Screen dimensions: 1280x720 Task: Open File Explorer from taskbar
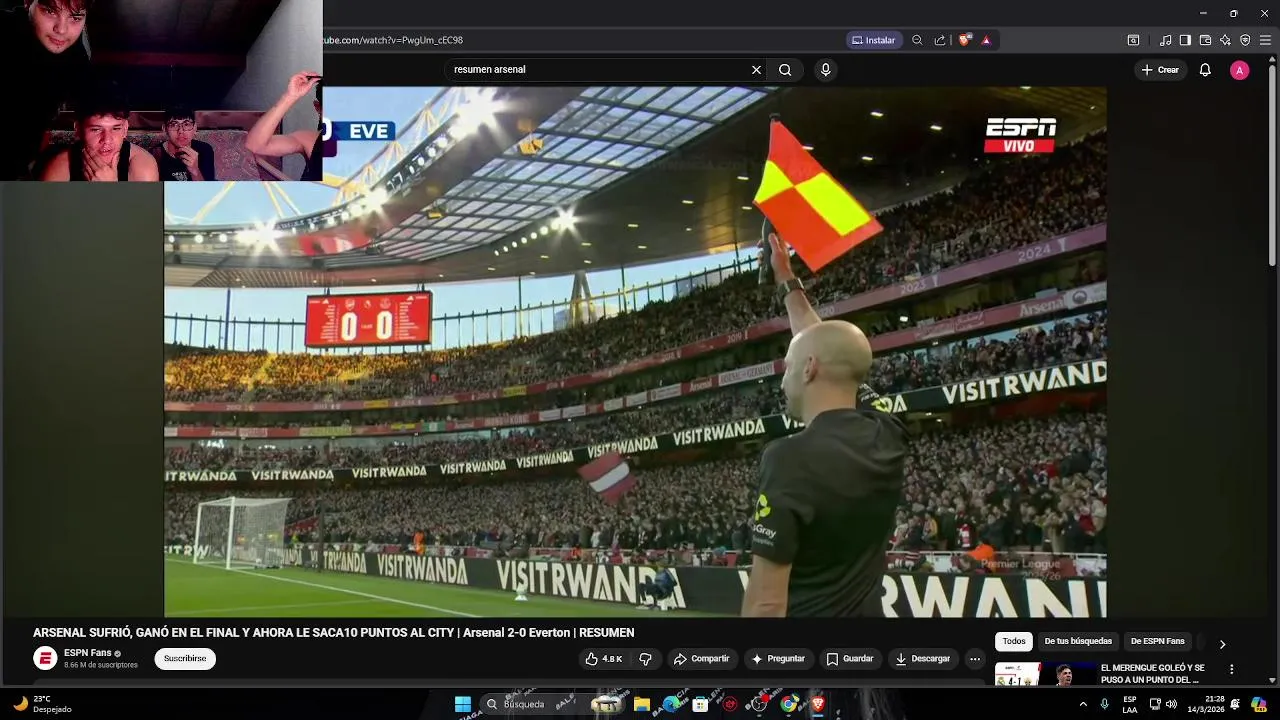[x=642, y=704]
